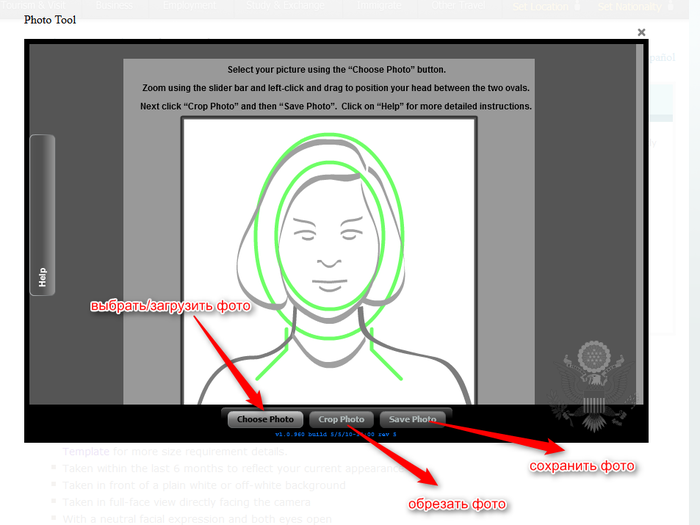Click Save Photo to save the image
The image size is (700, 525).
click(x=413, y=419)
